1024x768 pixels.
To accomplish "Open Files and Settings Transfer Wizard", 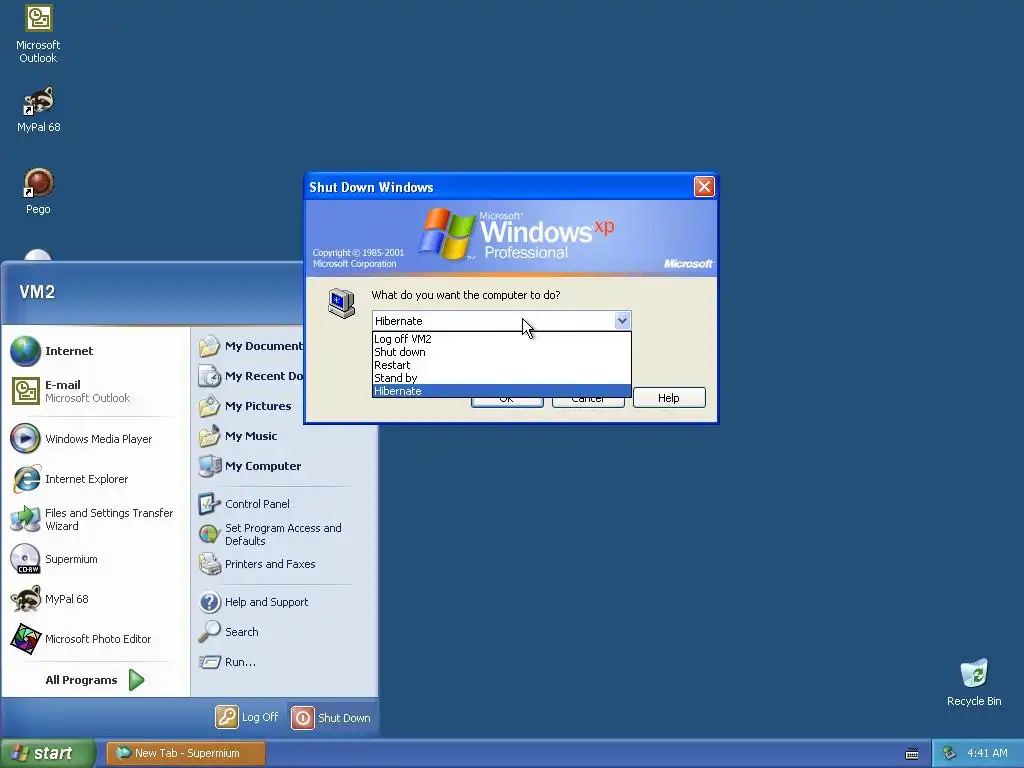I will [x=92, y=519].
